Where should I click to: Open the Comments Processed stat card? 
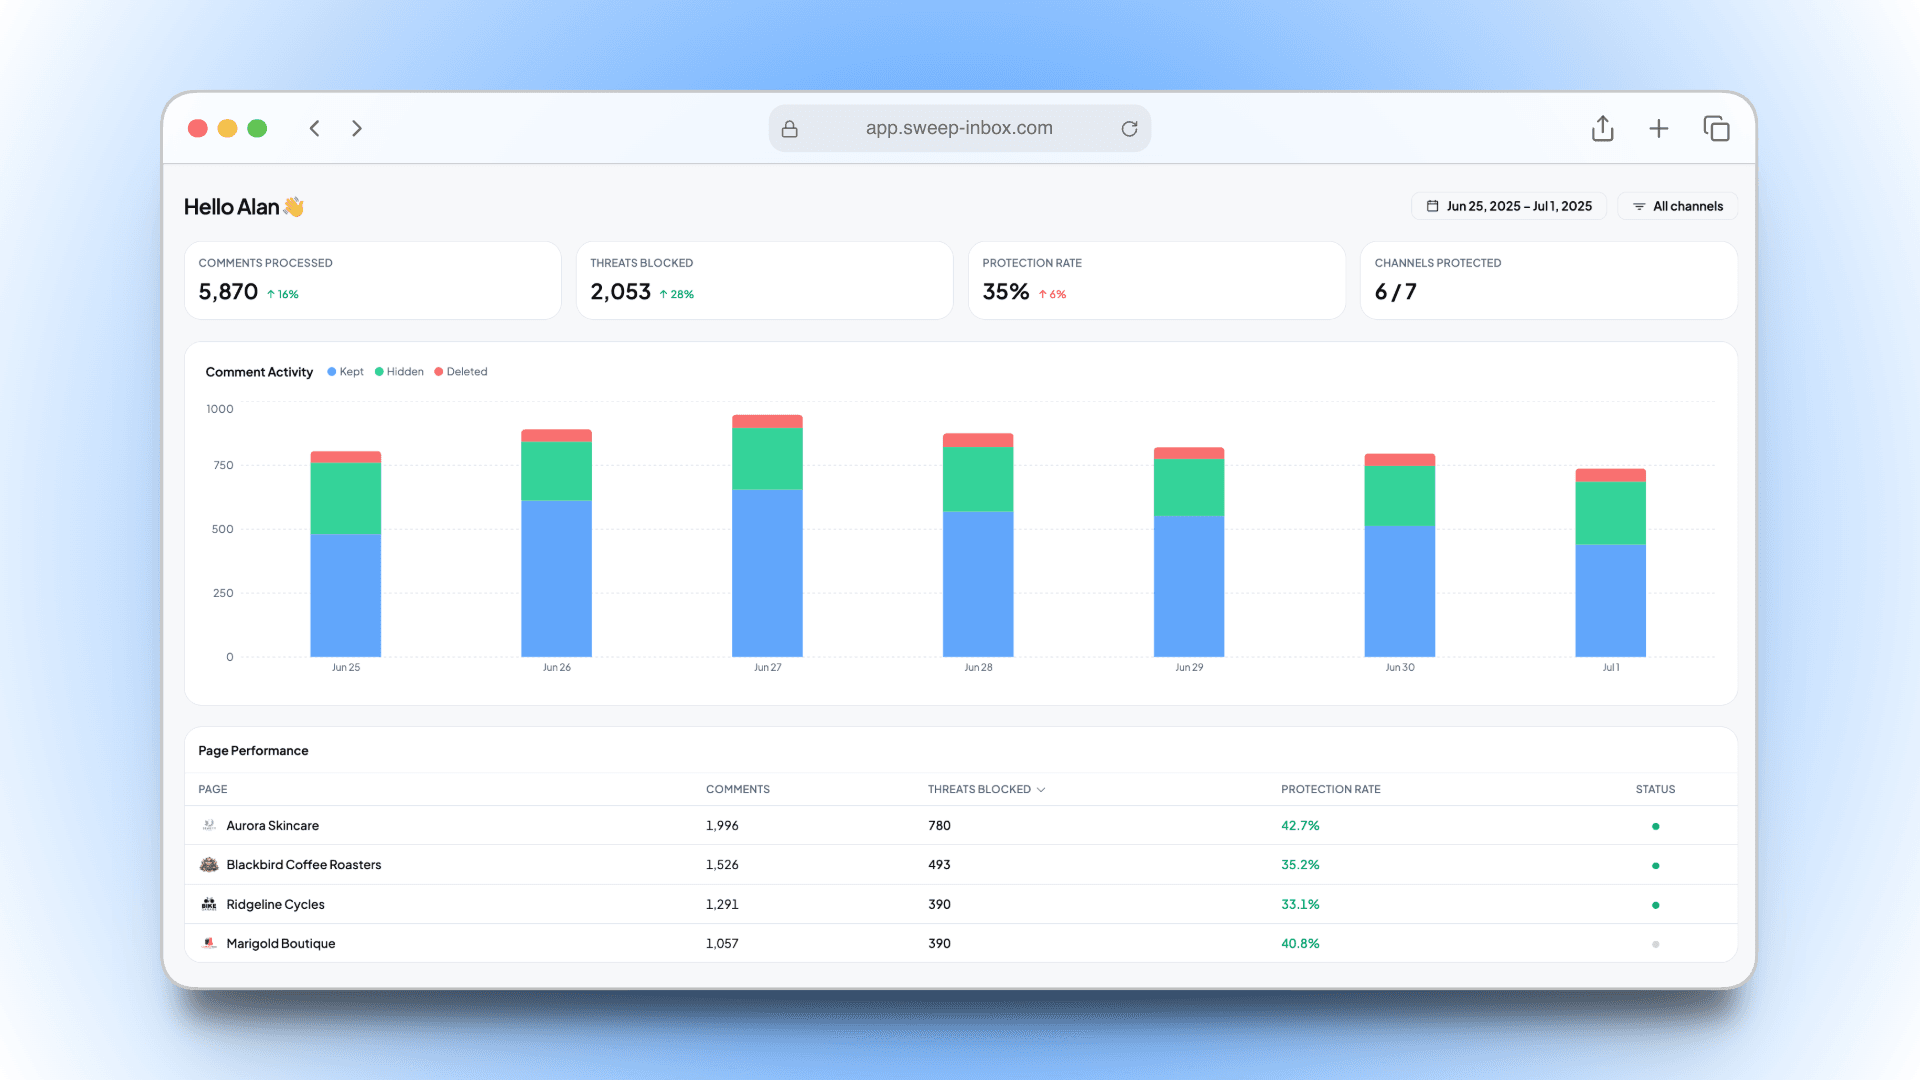pyautogui.click(x=372, y=280)
